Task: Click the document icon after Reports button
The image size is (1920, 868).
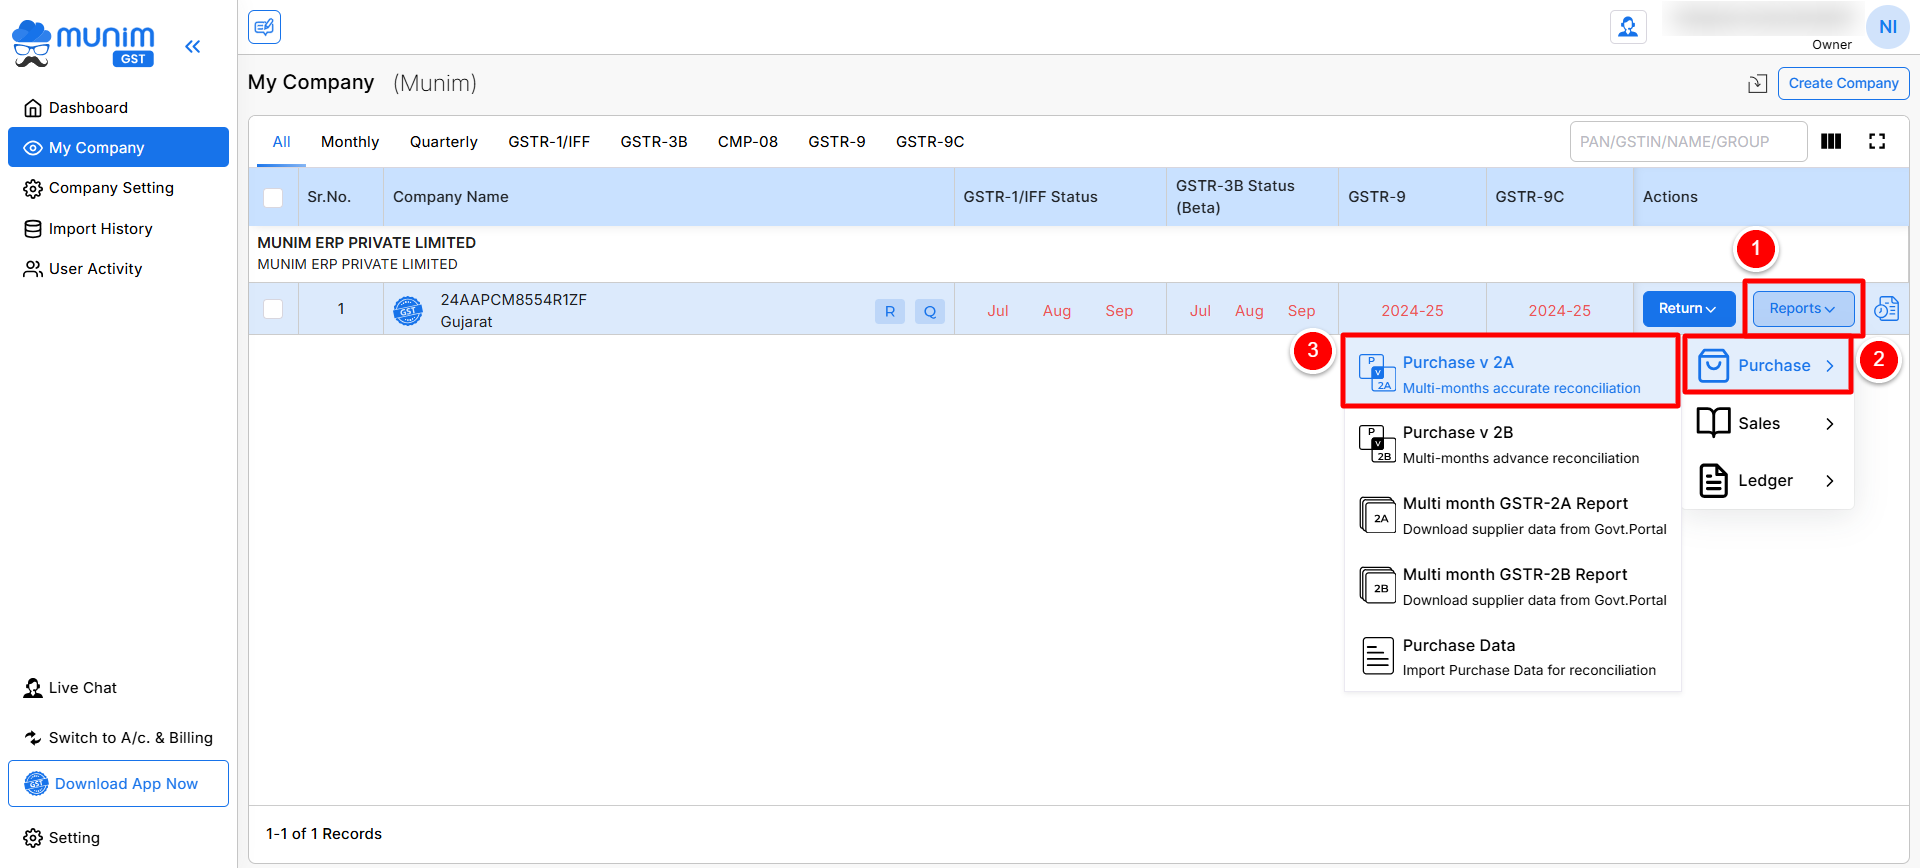Action: tap(1886, 309)
